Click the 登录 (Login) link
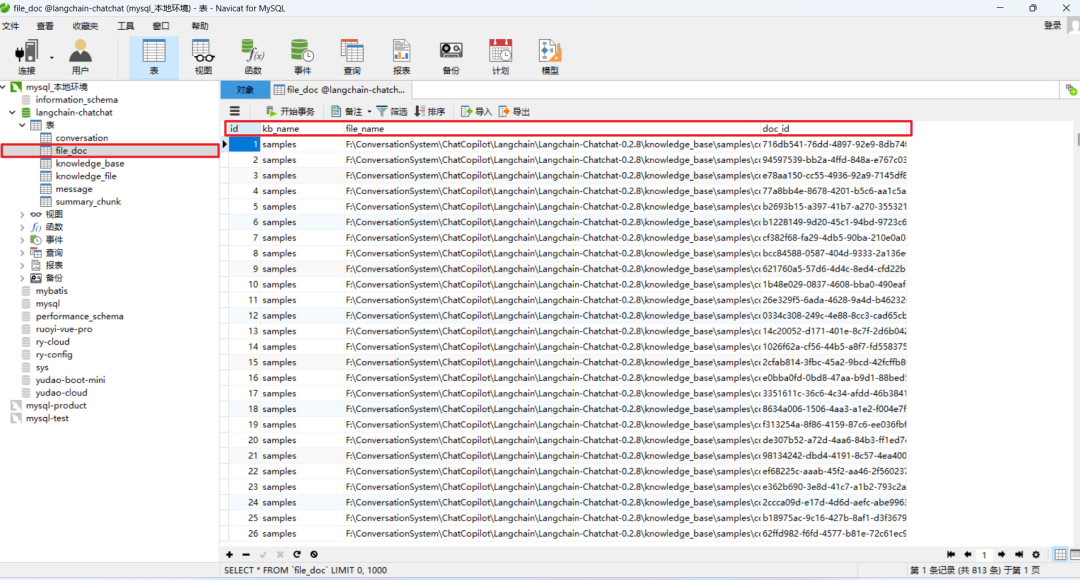 [x=1052, y=25]
